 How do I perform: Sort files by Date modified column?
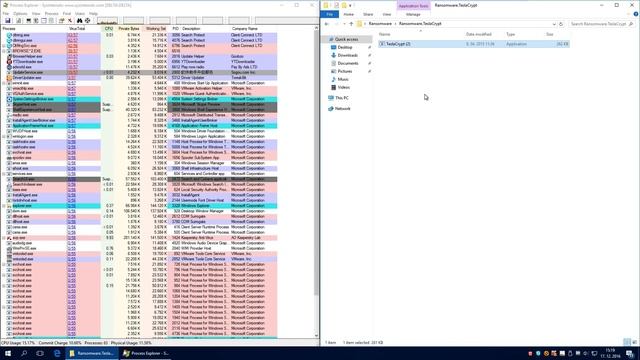pos(479,34)
